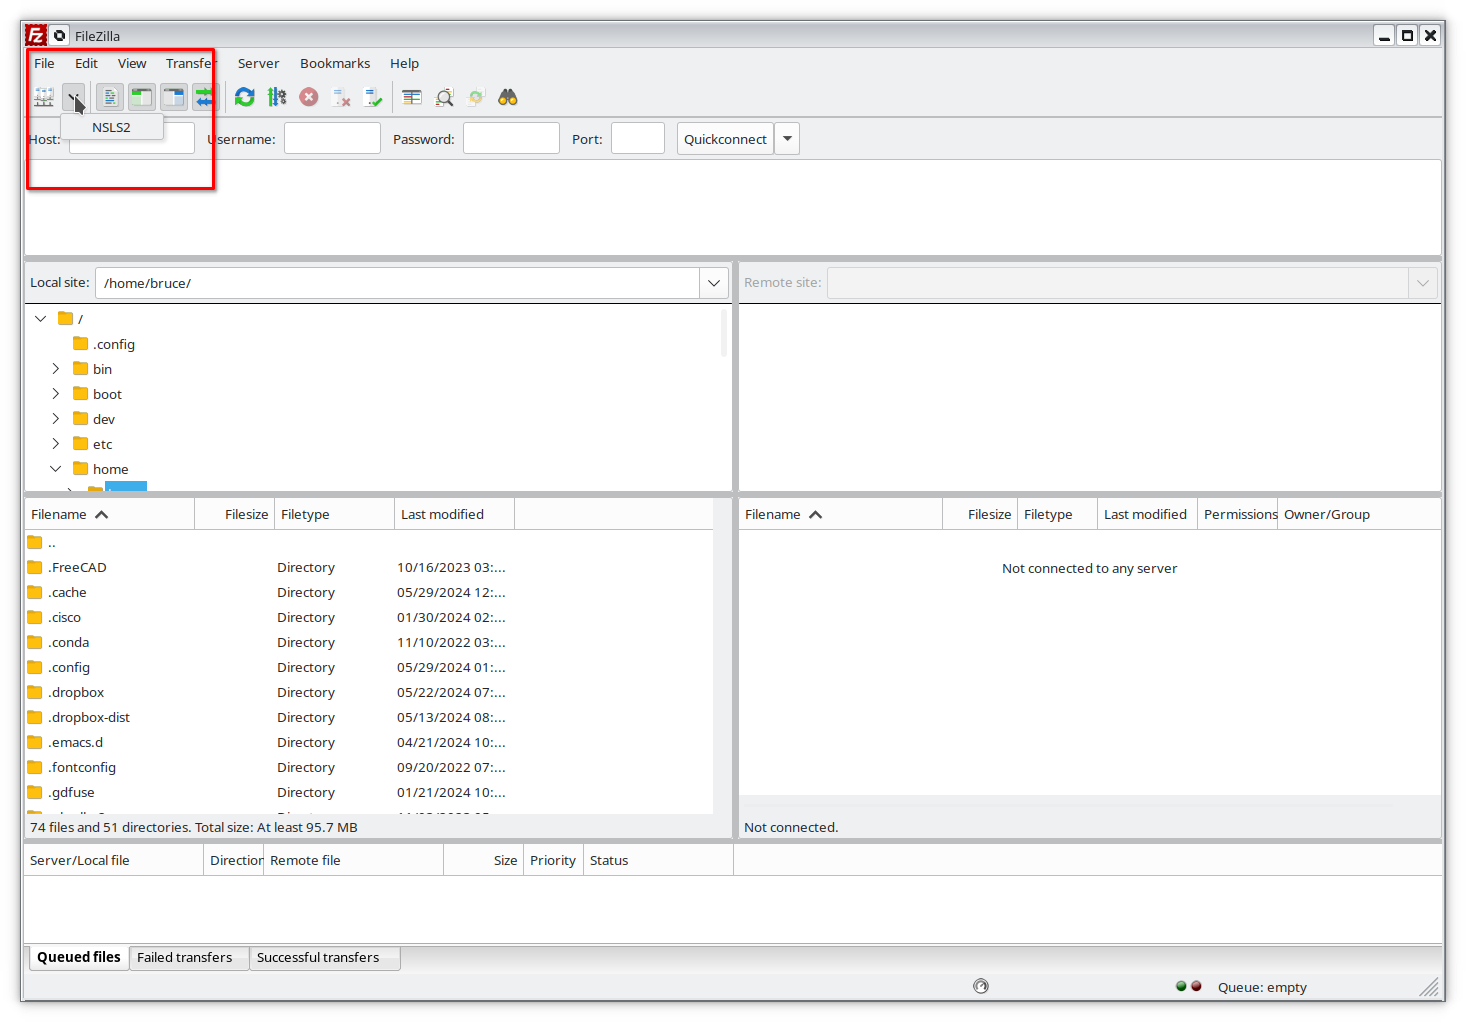The width and height of the screenshot is (1466, 1022).
Task: Toggle synchronized browsing
Action: pos(476,97)
